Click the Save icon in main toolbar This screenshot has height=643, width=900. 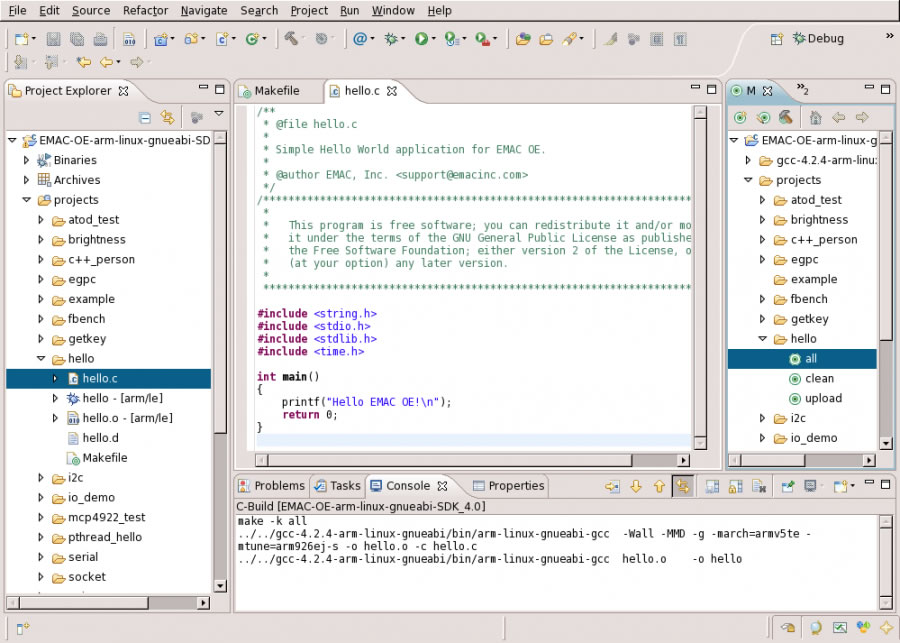tap(53, 40)
